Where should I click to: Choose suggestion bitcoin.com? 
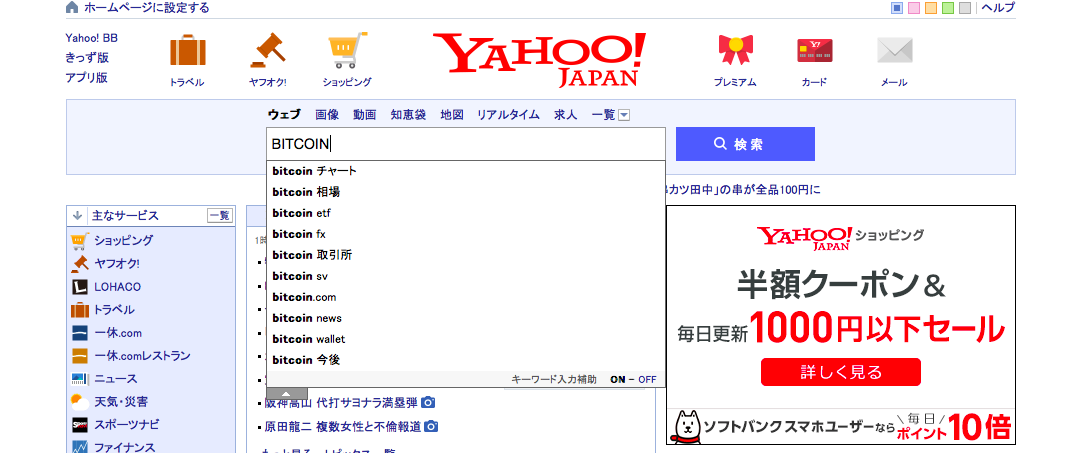click(x=466, y=297)
